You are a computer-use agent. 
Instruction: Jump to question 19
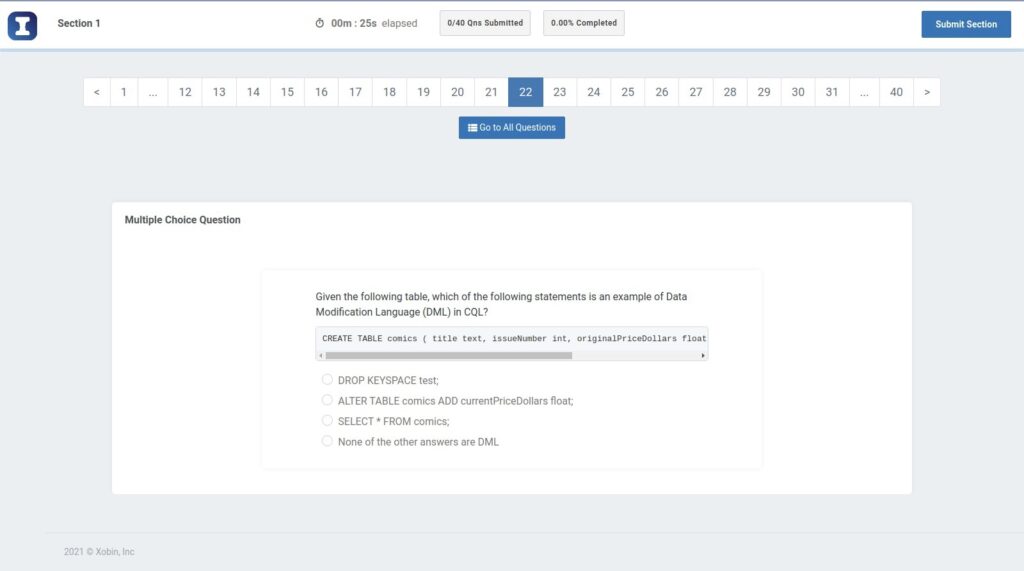[423, 92]
